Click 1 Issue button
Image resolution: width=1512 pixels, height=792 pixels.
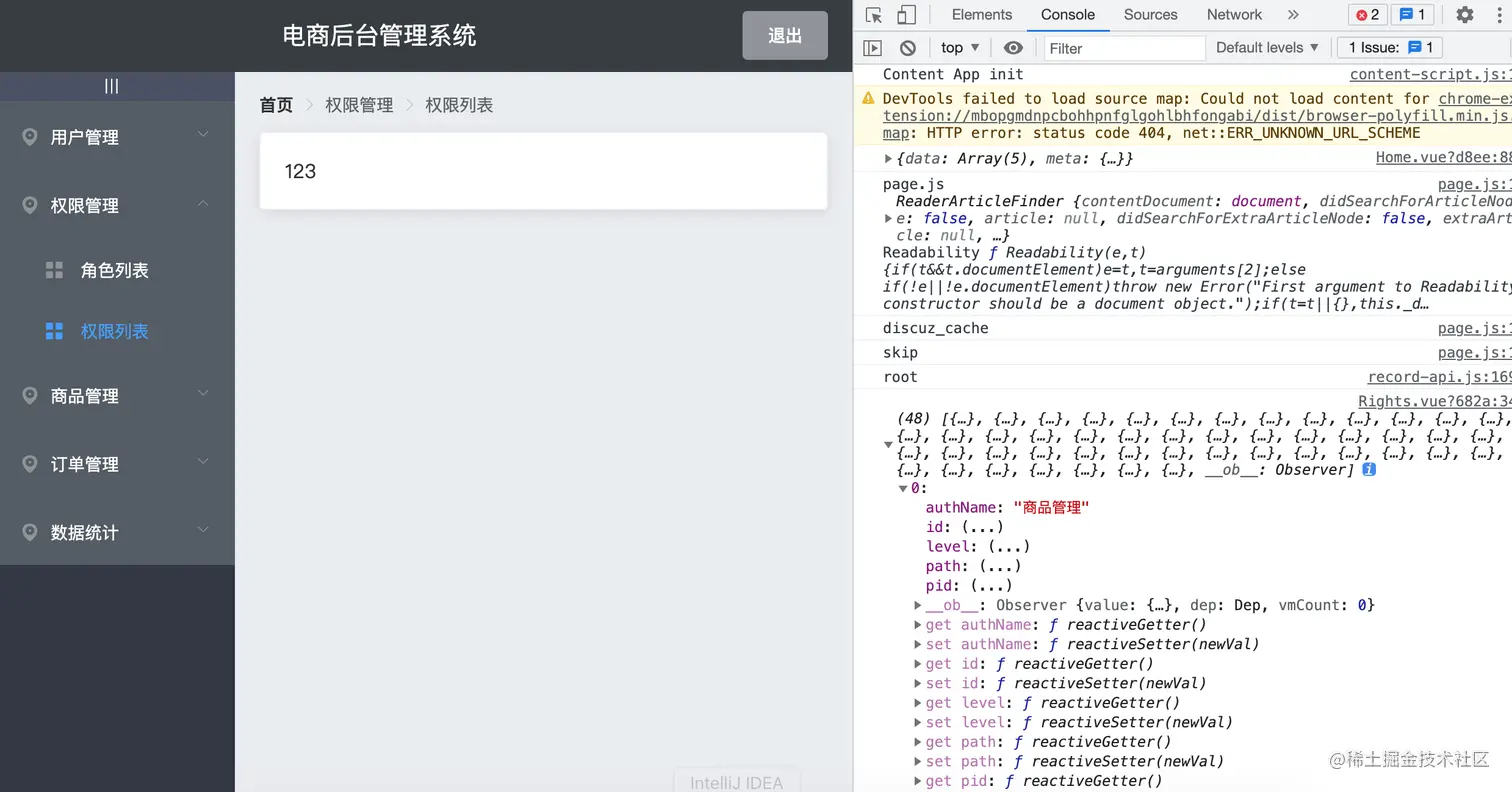coord(1390,48)
